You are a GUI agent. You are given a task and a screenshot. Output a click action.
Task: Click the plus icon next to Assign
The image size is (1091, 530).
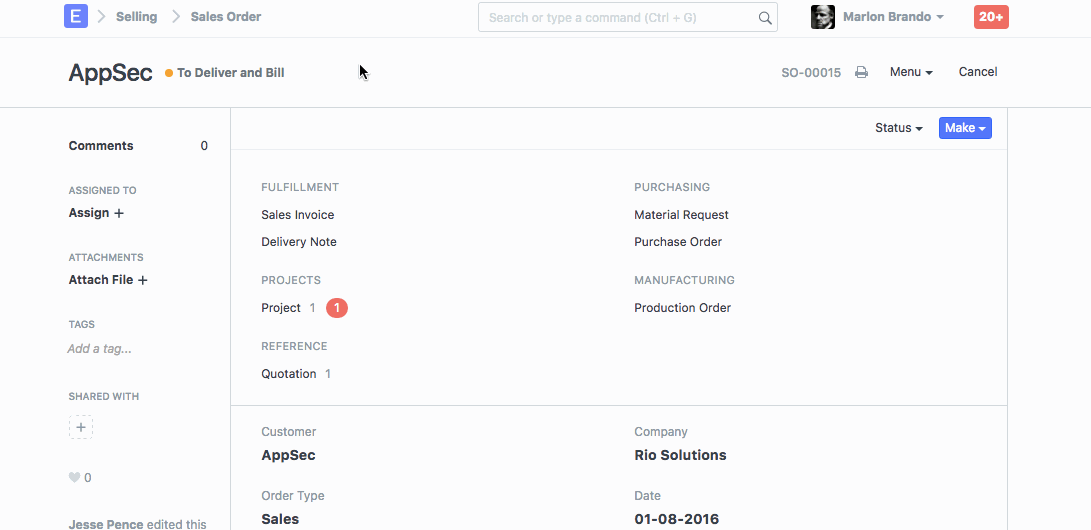point(119,213)
